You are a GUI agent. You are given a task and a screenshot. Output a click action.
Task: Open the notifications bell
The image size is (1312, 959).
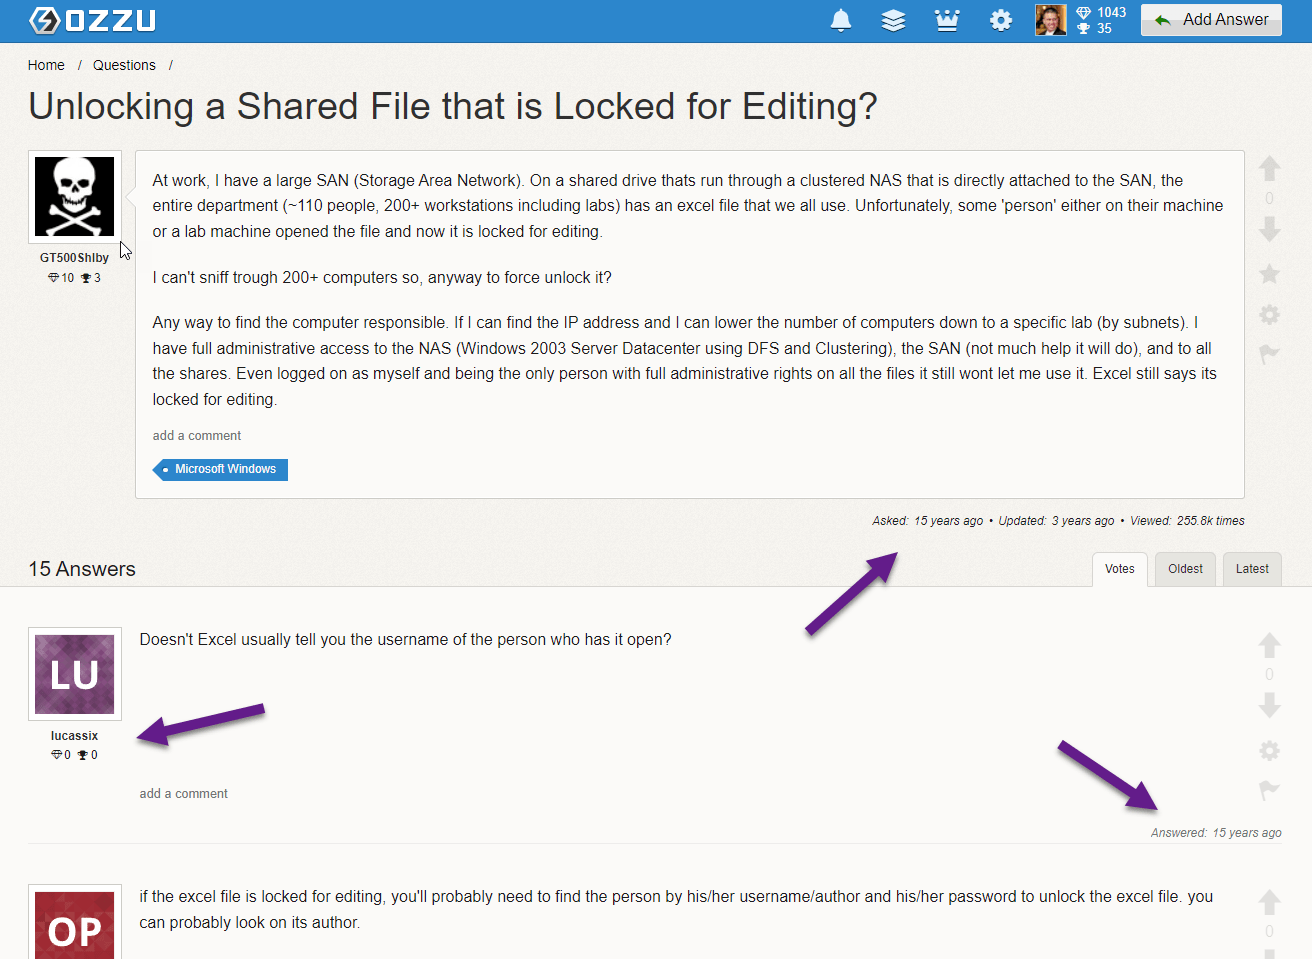[841, 20]
